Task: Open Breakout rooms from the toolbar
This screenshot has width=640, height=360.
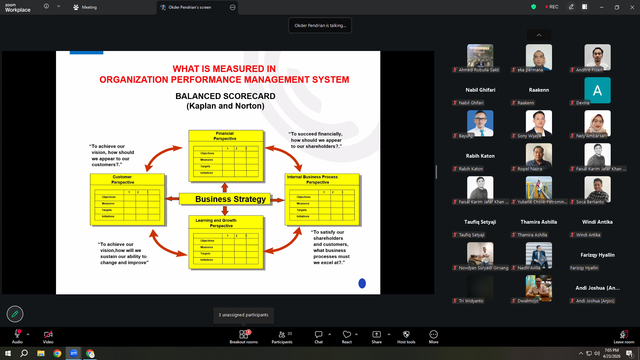Action: click(x=244, y=337)
